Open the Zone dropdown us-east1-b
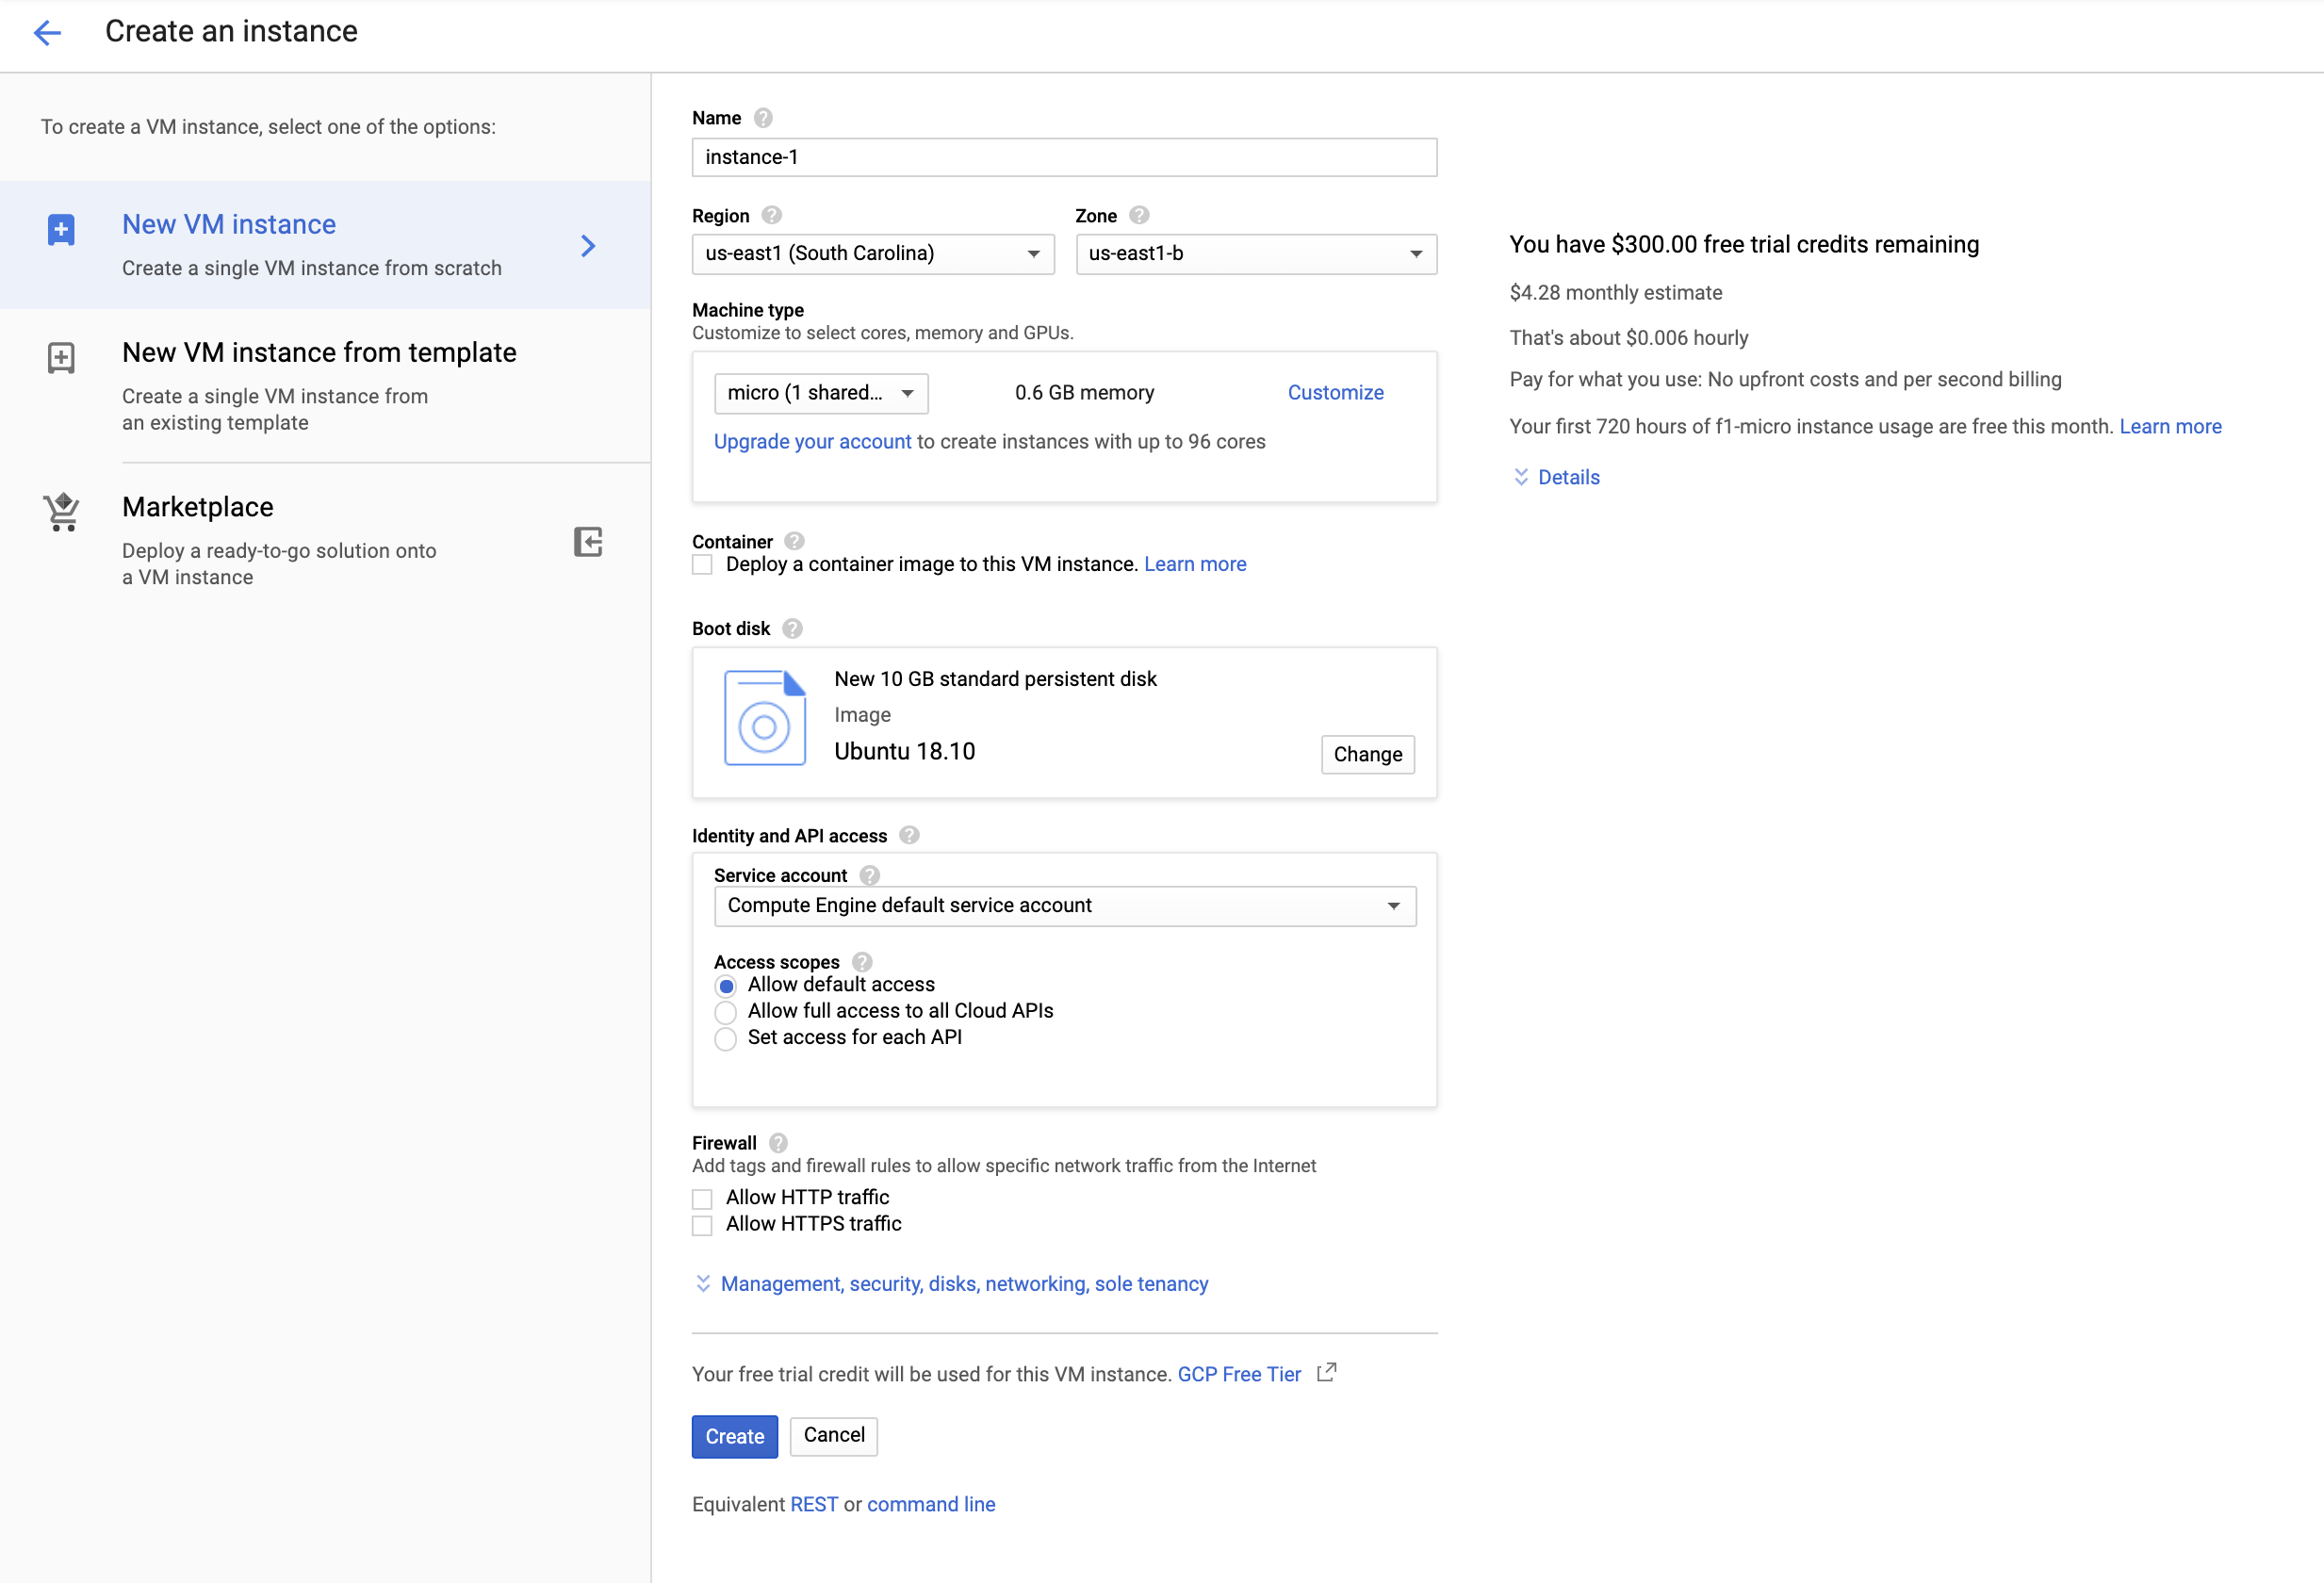 coord(1256,254)
